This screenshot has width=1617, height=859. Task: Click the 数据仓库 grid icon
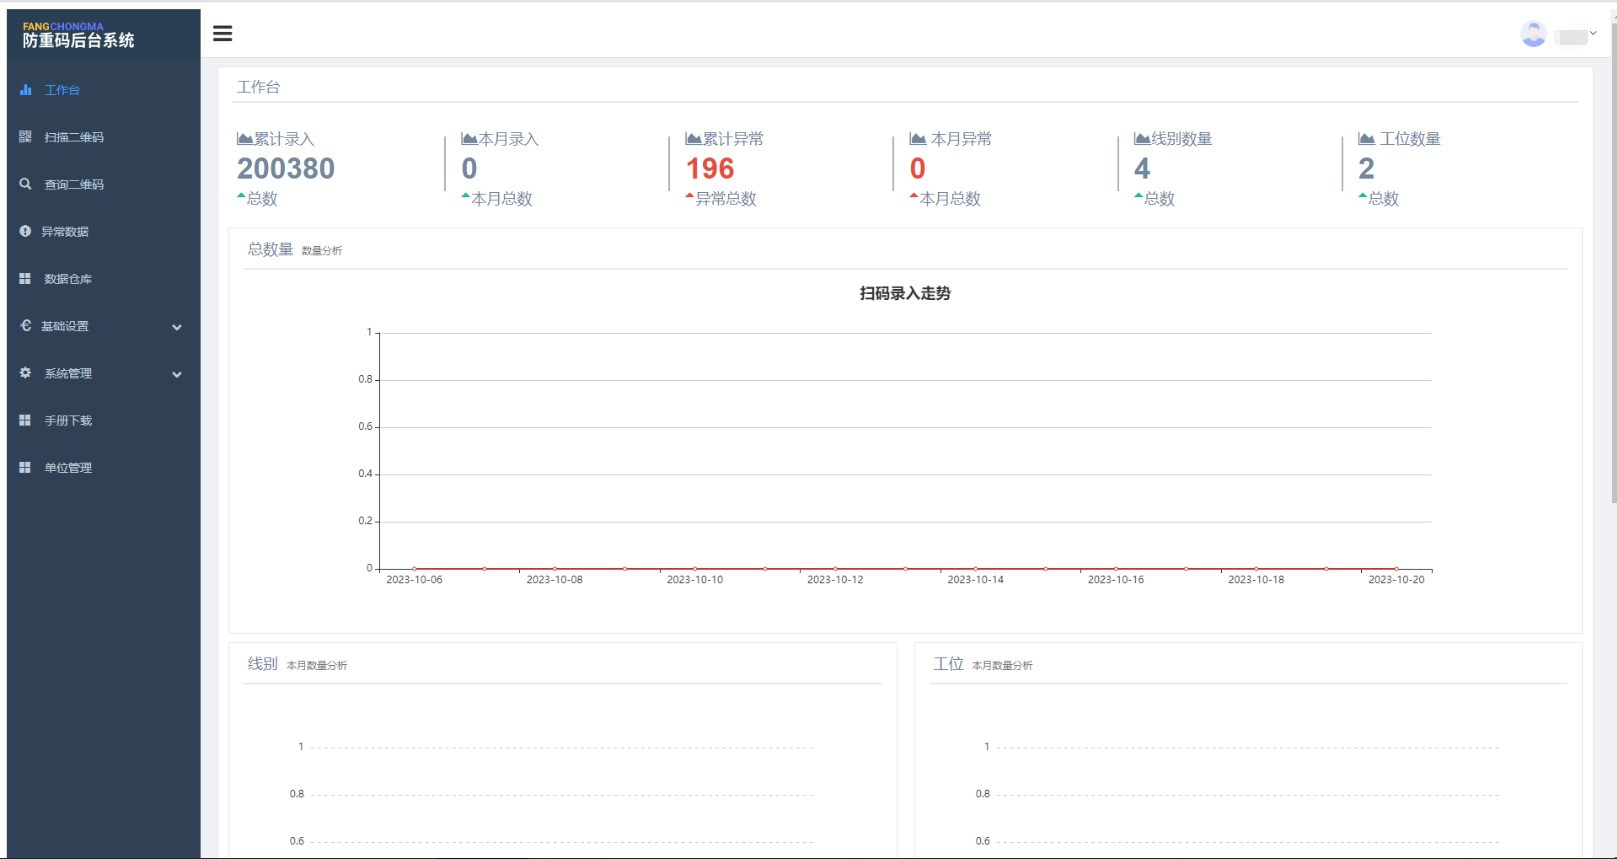click(25, 279)
